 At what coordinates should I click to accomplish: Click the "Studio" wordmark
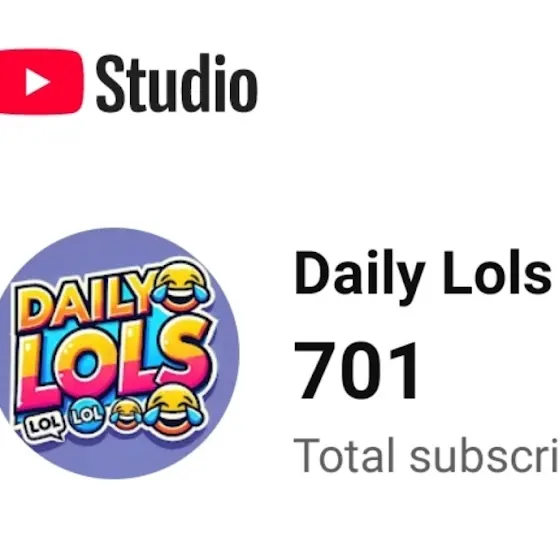click(177, 83)
